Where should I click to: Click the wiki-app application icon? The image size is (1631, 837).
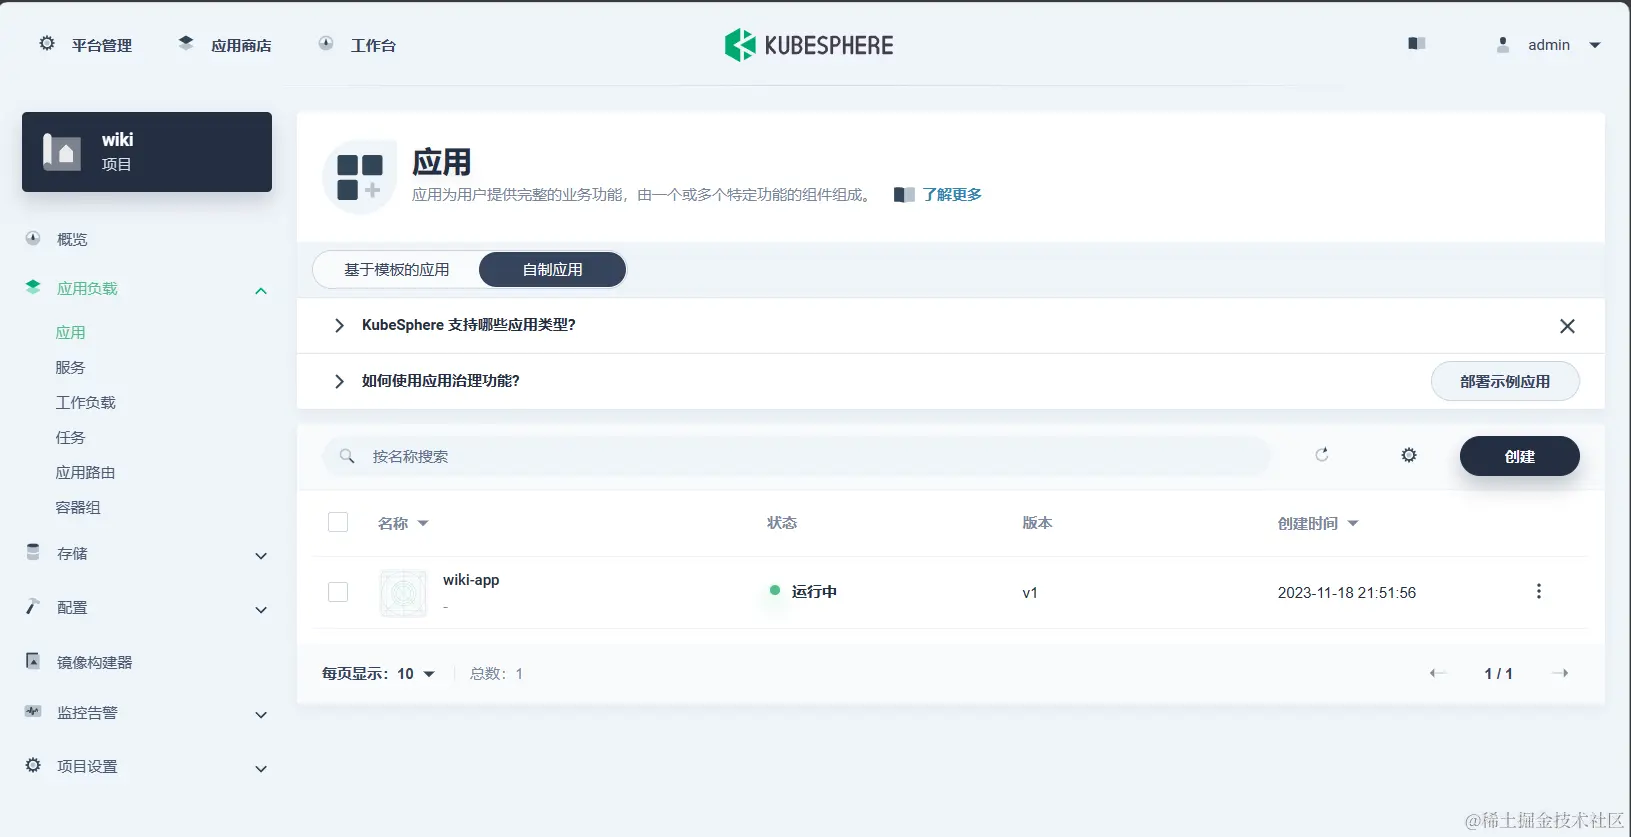404,593
